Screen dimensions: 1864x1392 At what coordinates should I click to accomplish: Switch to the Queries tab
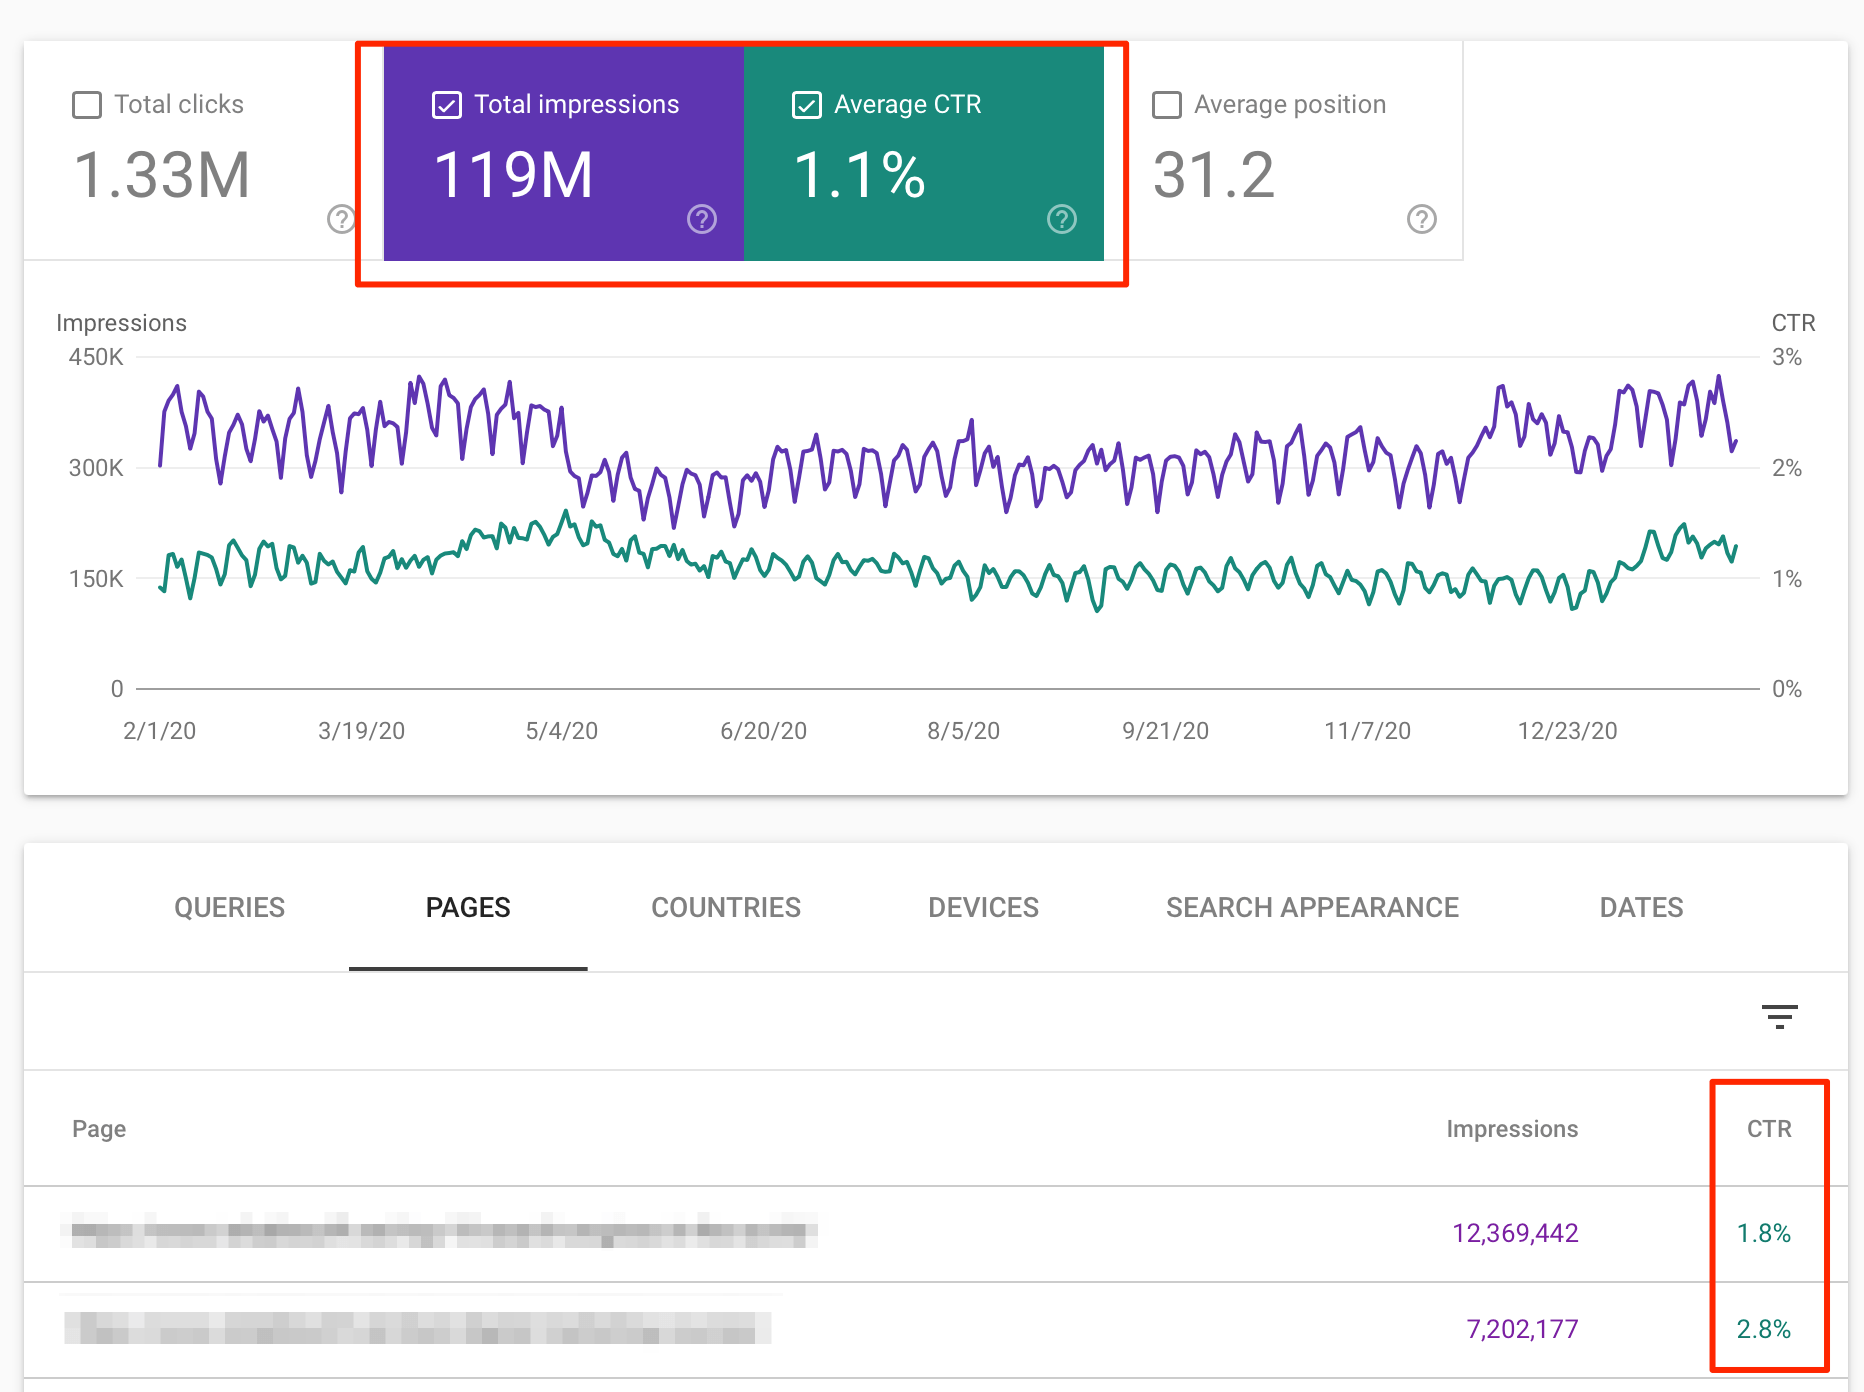pyautogui.click(x=229, y=907)
